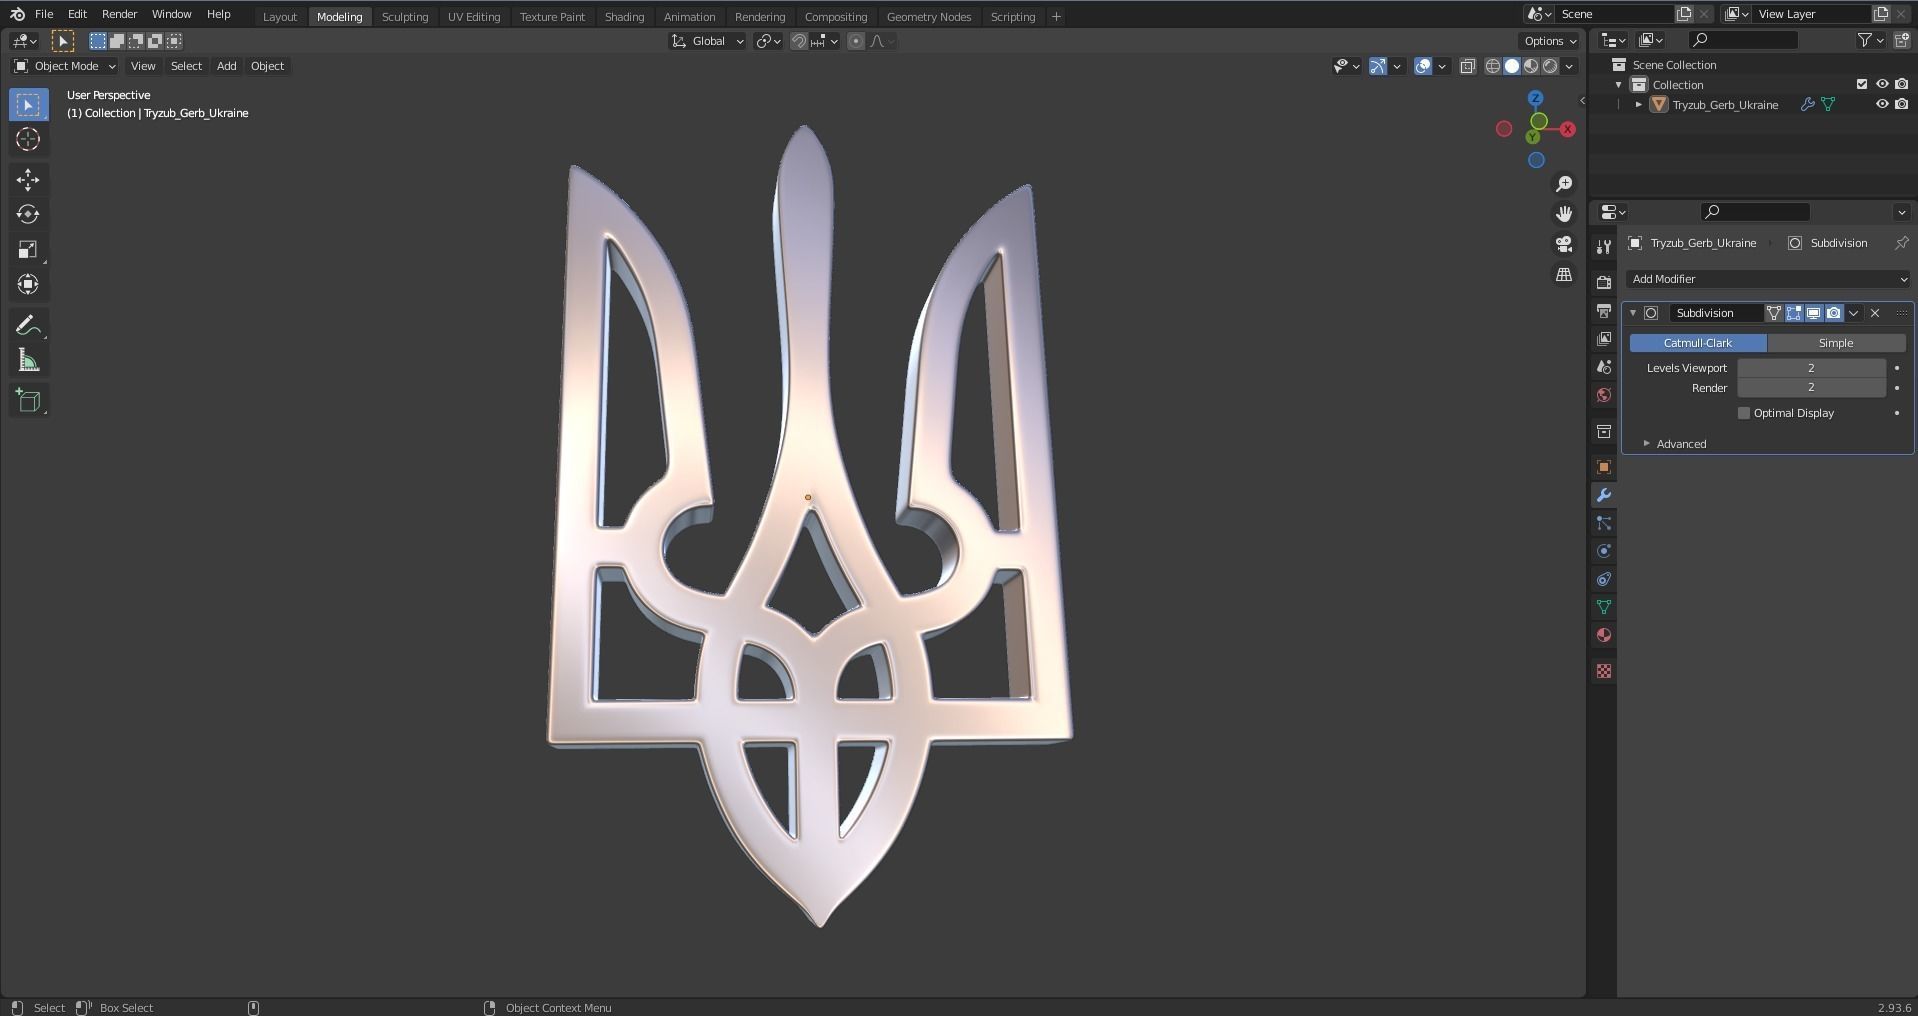1918x1016 pixels.
Task: Switch to the Sculpting workspace tab
Action: pos(404,16)
